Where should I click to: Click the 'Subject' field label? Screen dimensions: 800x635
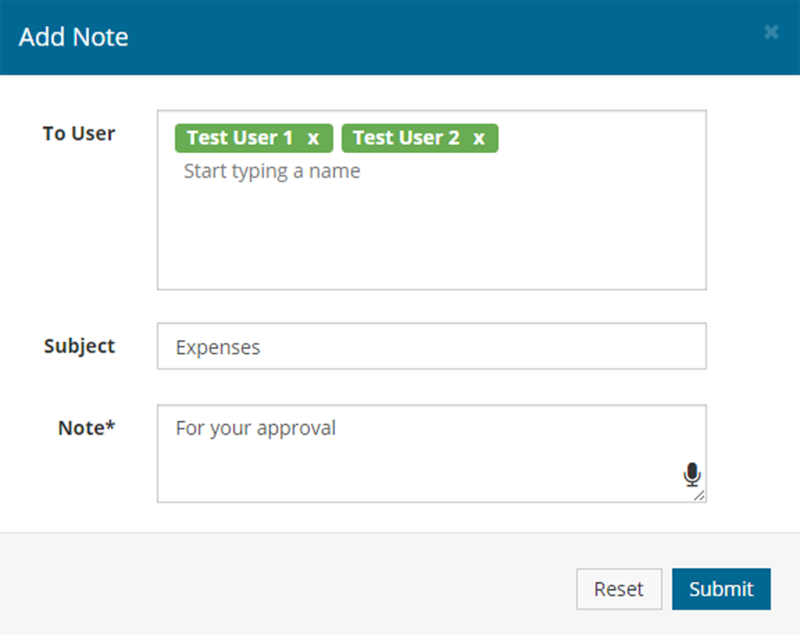click(x=80, y=346)
